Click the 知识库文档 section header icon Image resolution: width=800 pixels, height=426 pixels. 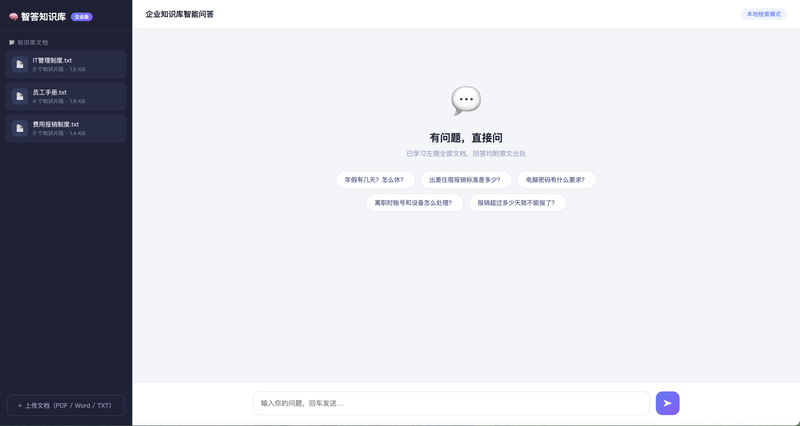pos(12,43)
